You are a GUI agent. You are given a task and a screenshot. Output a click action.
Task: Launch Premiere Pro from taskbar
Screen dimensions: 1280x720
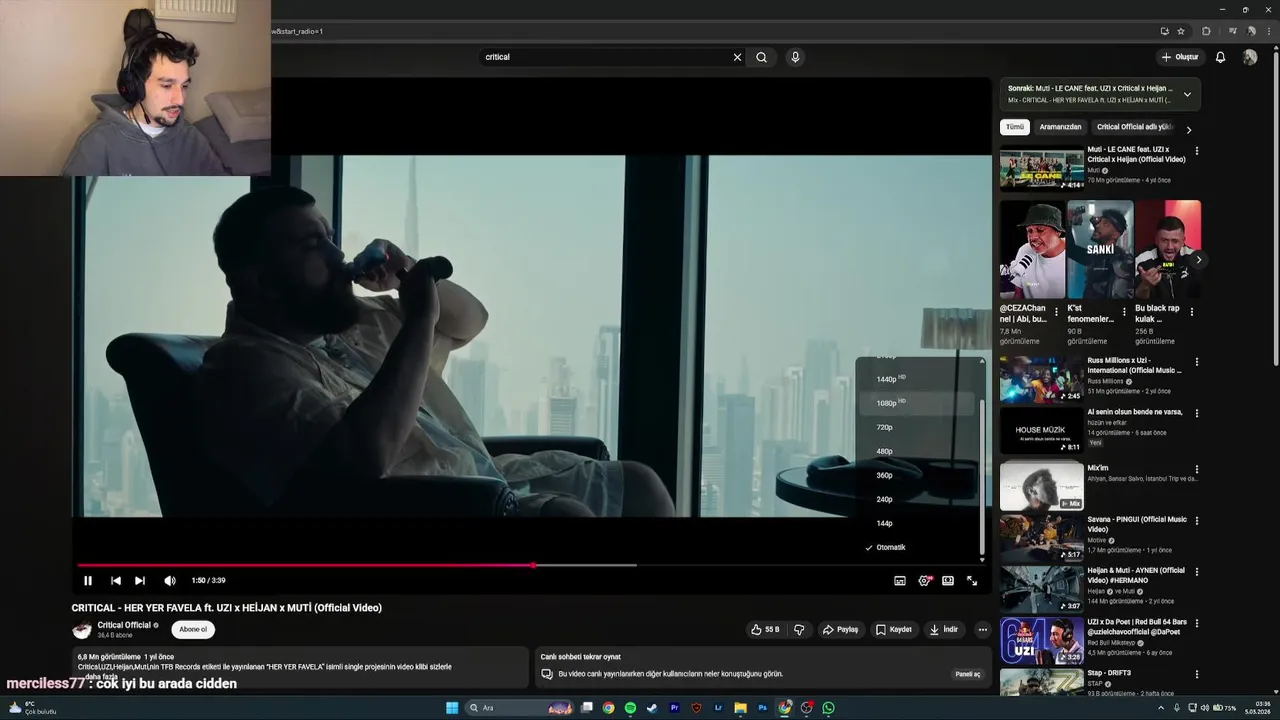coord(674,708)
